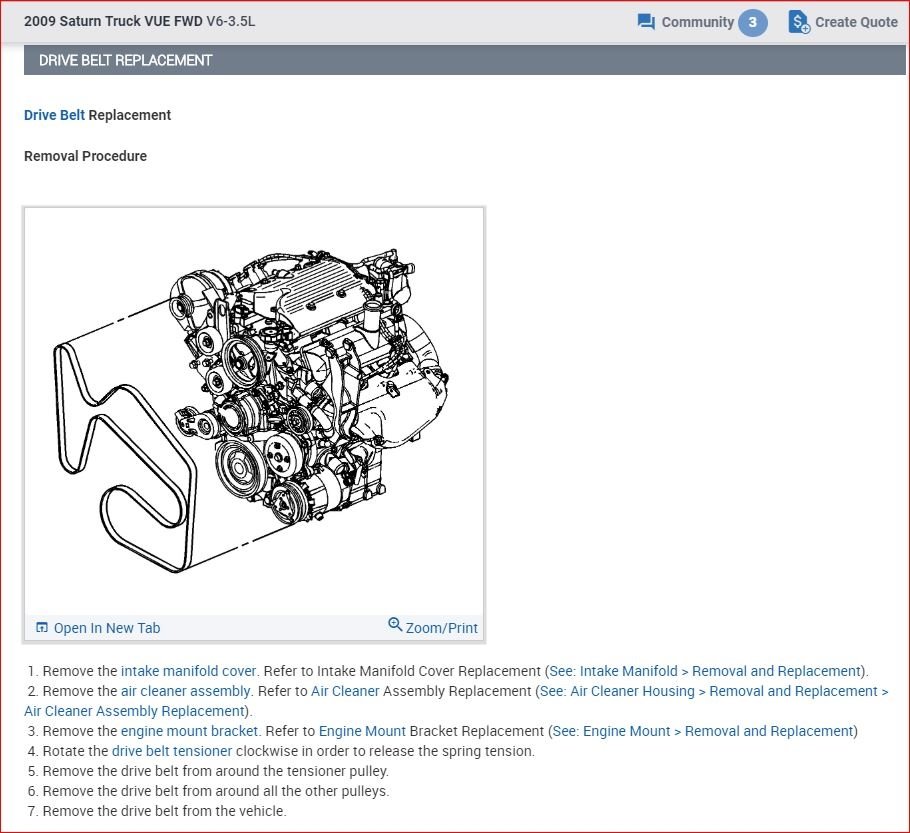Open the Community link
Image resolution: width=910 pixels, height=833 pixels.
[698, 22]
